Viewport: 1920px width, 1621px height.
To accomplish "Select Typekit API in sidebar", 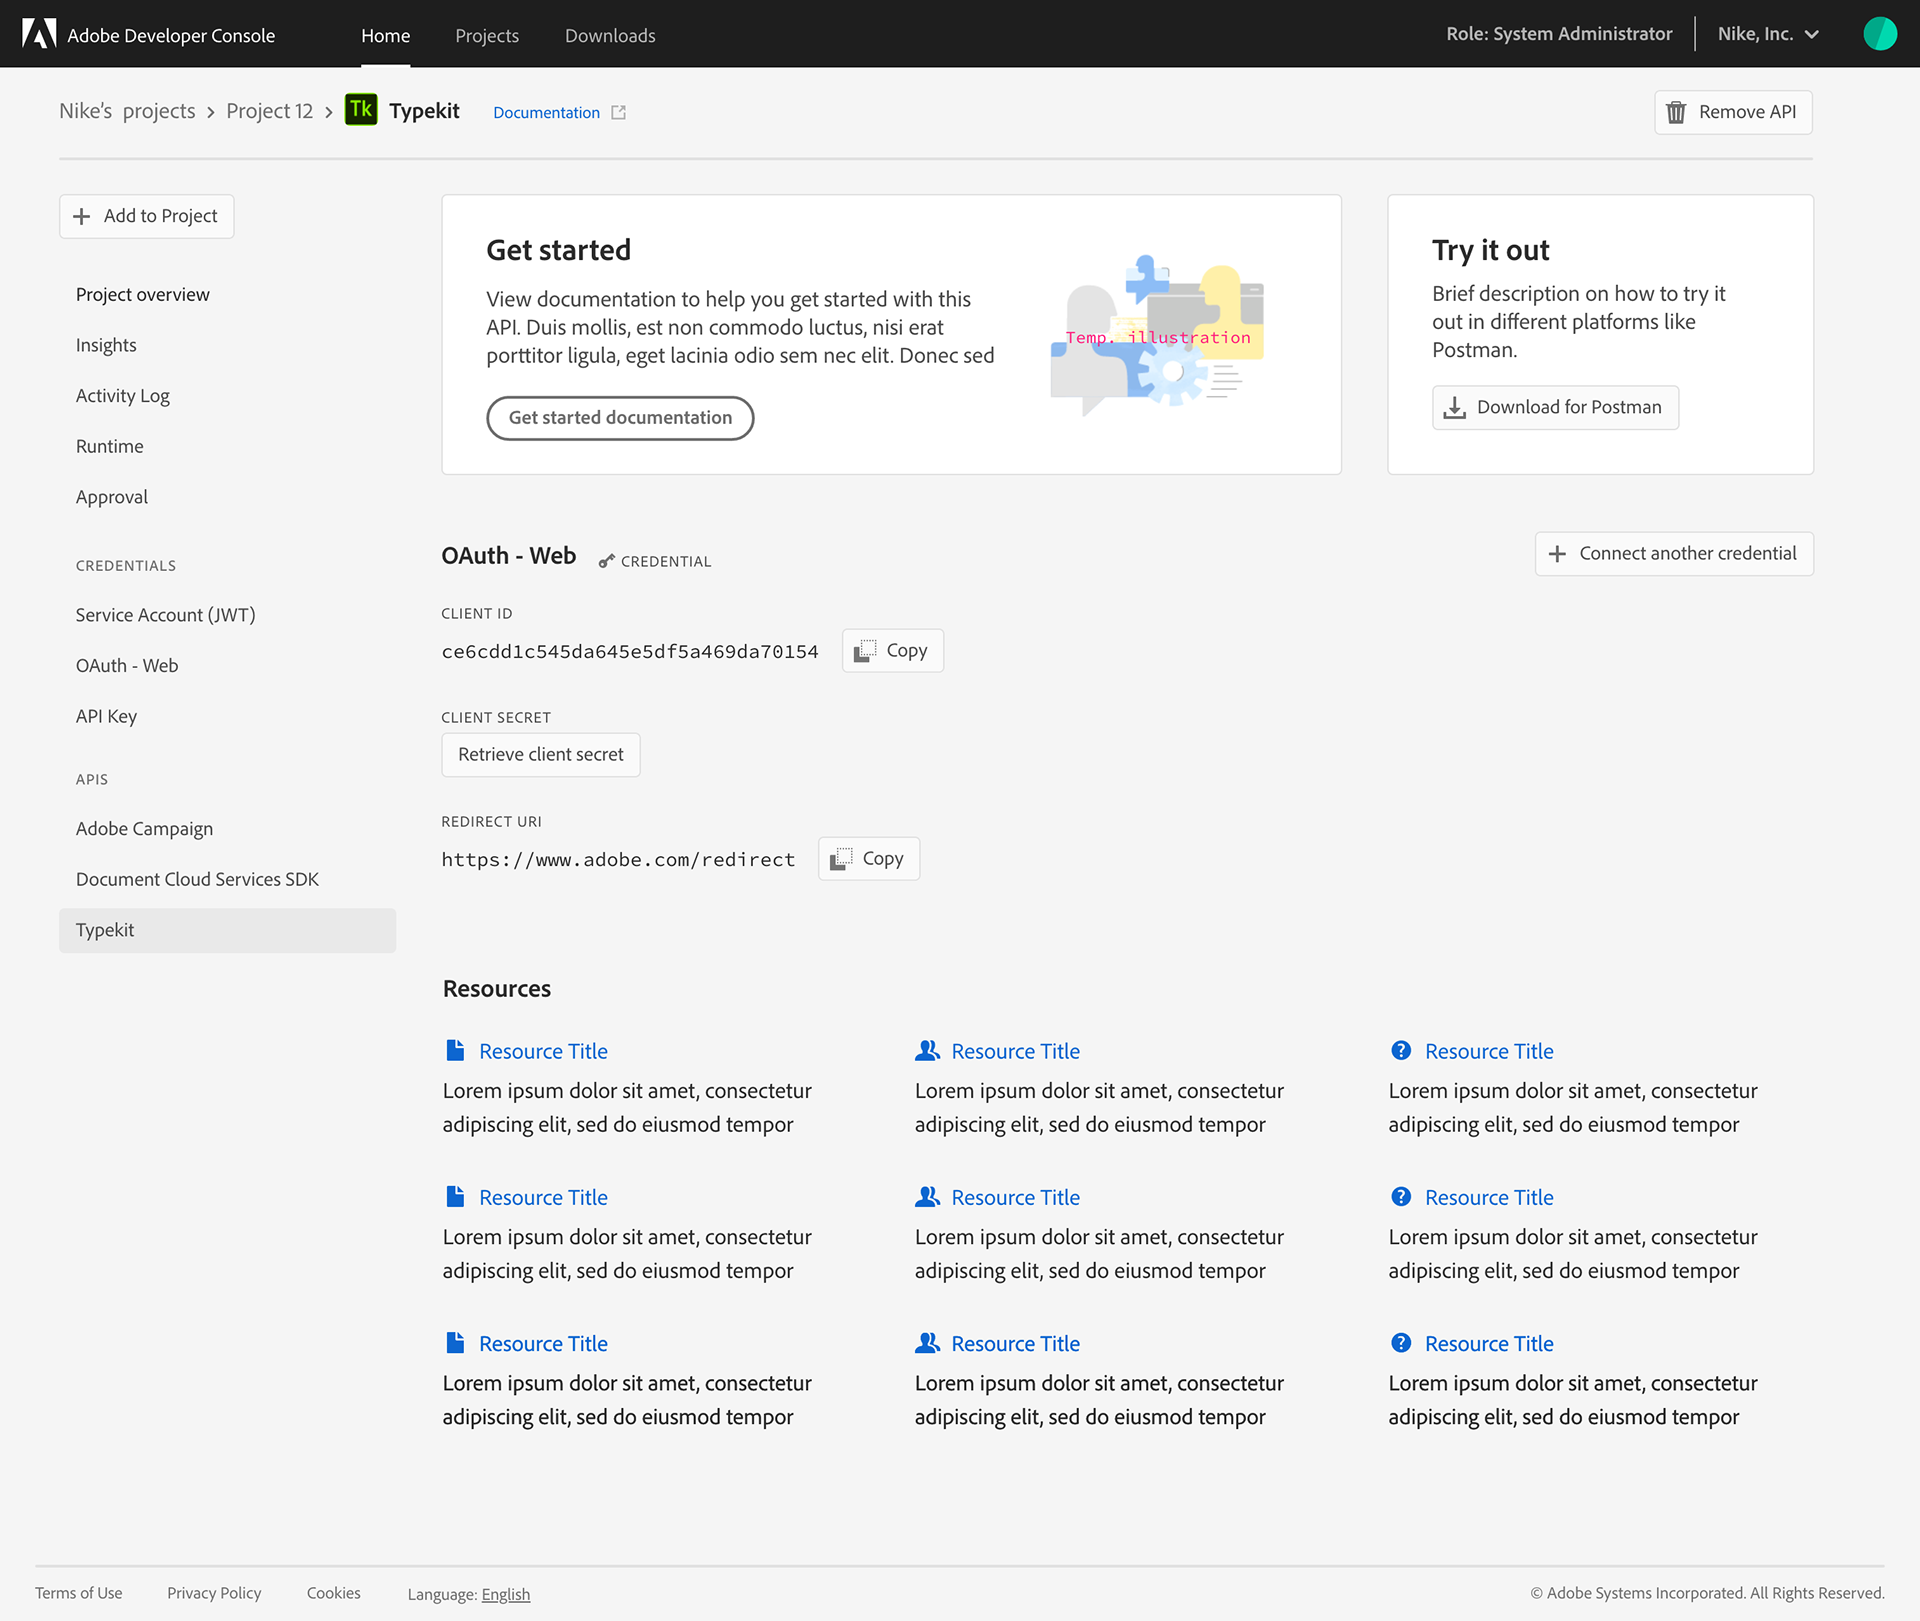I will coord(227,930).
